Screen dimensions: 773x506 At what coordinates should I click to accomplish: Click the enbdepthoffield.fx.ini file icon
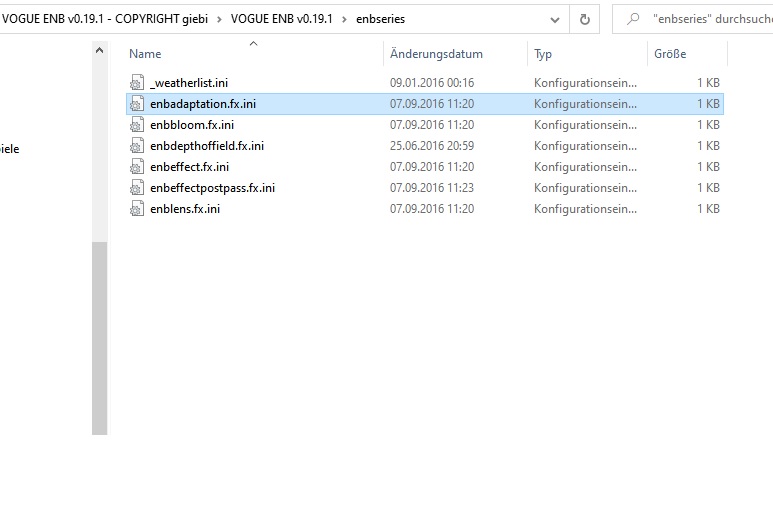tap(137, 146)
